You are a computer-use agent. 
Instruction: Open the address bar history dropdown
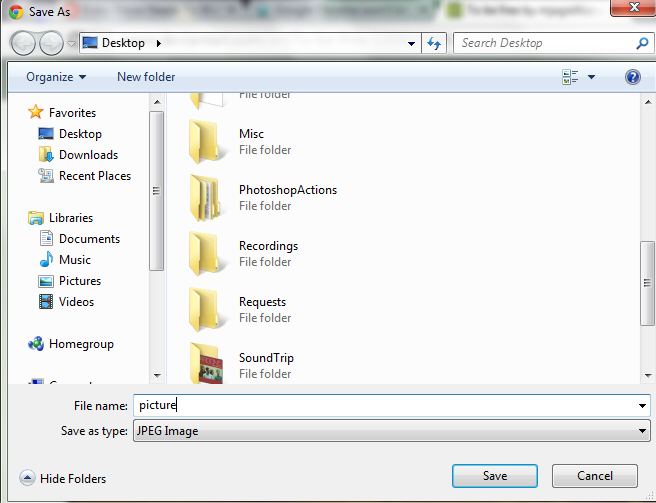click(x=411, y=44)
